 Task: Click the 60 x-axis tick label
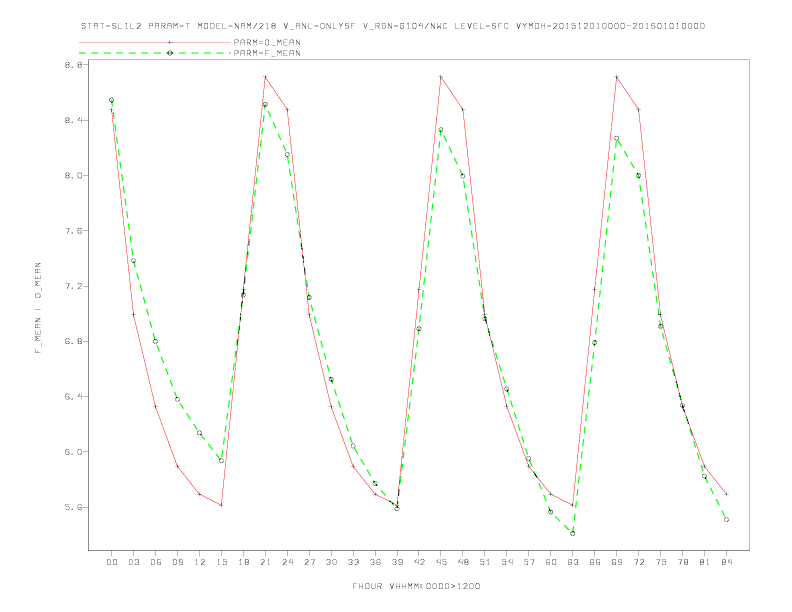tap(551, 562)
